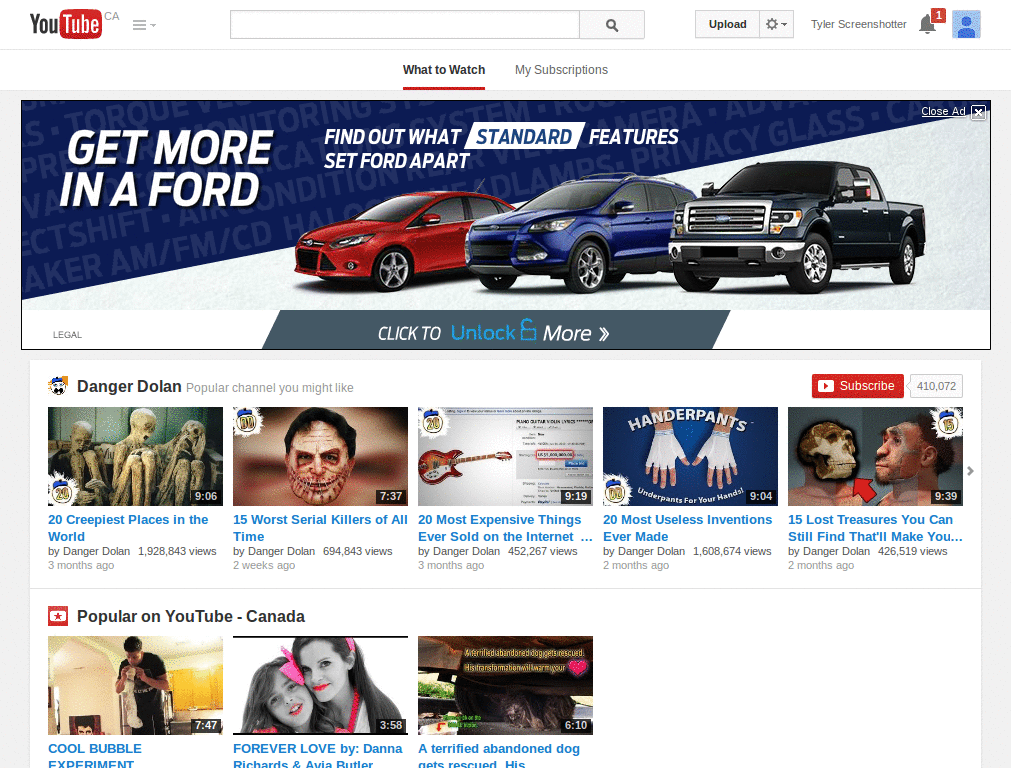Screen dimensions: 1024x768
Task: Click the Close Ad link
Action: (x=943, y=111)
